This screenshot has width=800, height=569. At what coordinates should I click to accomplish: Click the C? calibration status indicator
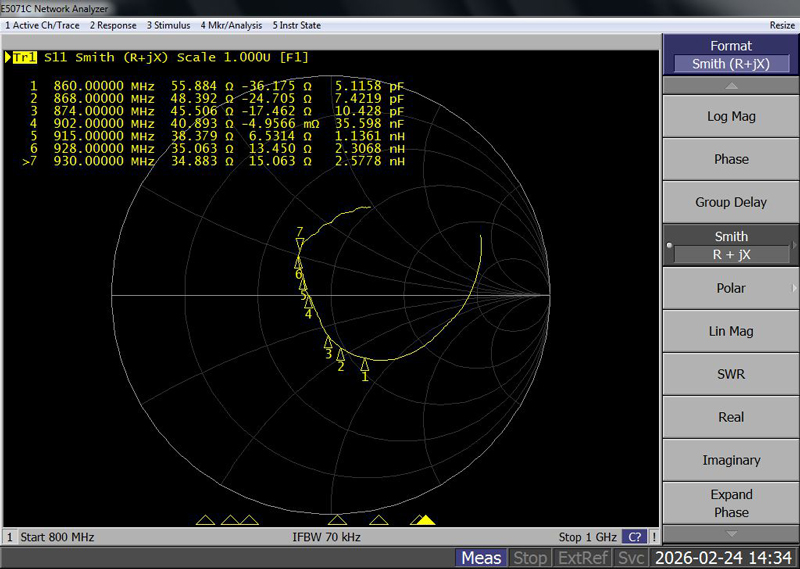pyautogui.click(x=634, y=537)
